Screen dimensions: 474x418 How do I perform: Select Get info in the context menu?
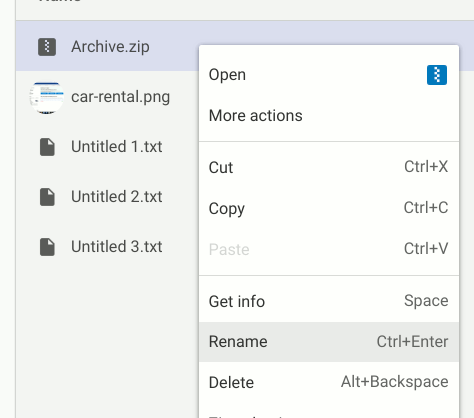point(329,301)
